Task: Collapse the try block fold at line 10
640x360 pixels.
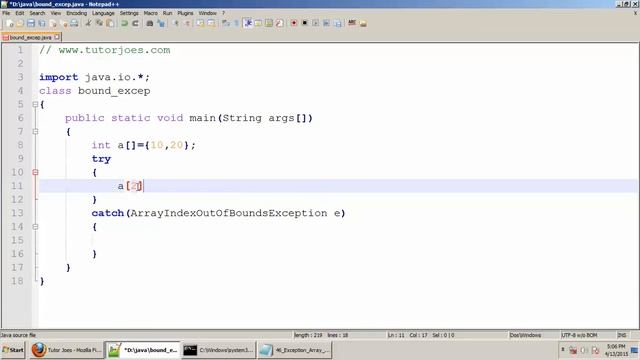Action: (35, 172)
